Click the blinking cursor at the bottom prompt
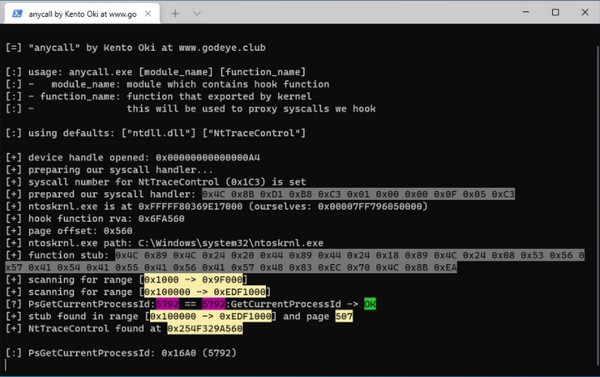The image size is (600, 377). [x=6, y=365]
